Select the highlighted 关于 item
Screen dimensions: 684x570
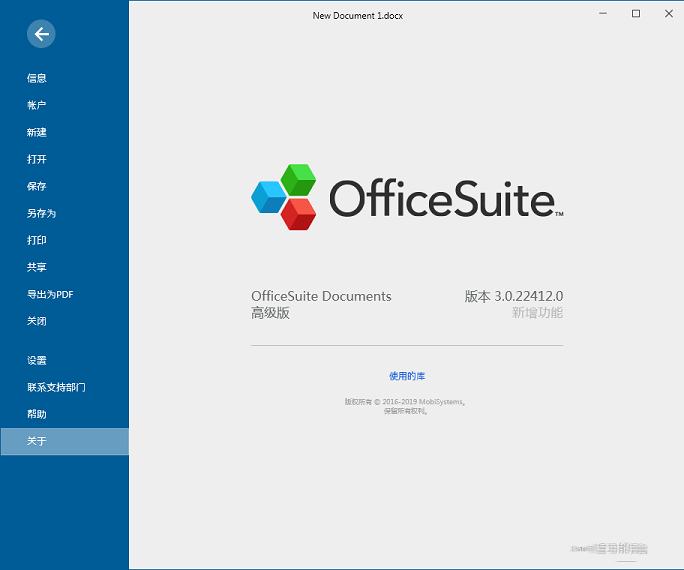[37, 441]
